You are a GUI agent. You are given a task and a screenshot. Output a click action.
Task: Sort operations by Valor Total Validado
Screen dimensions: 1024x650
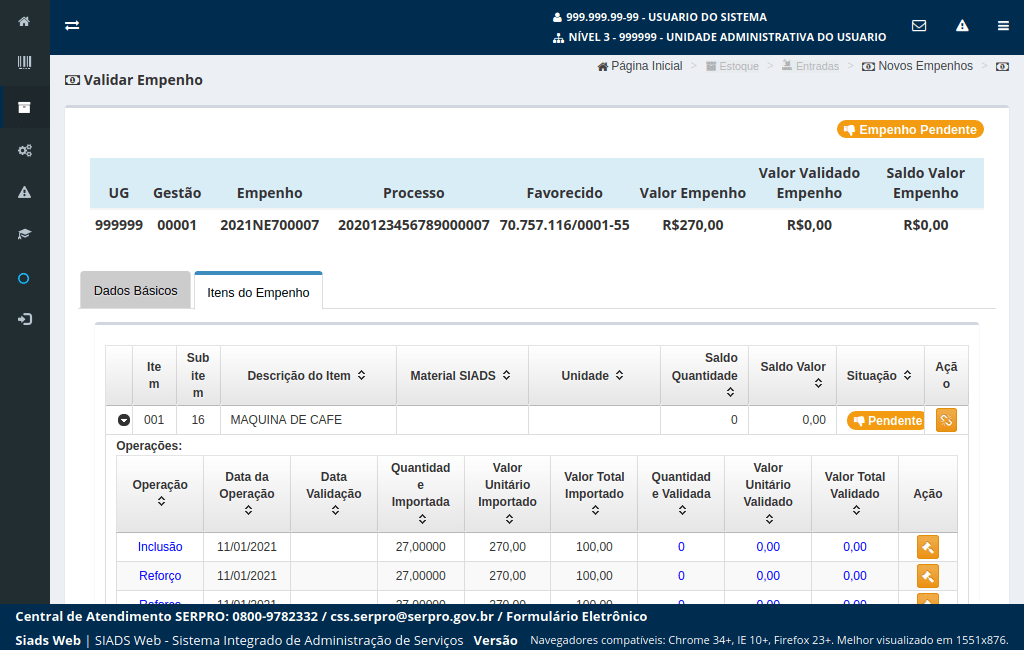(856, 510)
